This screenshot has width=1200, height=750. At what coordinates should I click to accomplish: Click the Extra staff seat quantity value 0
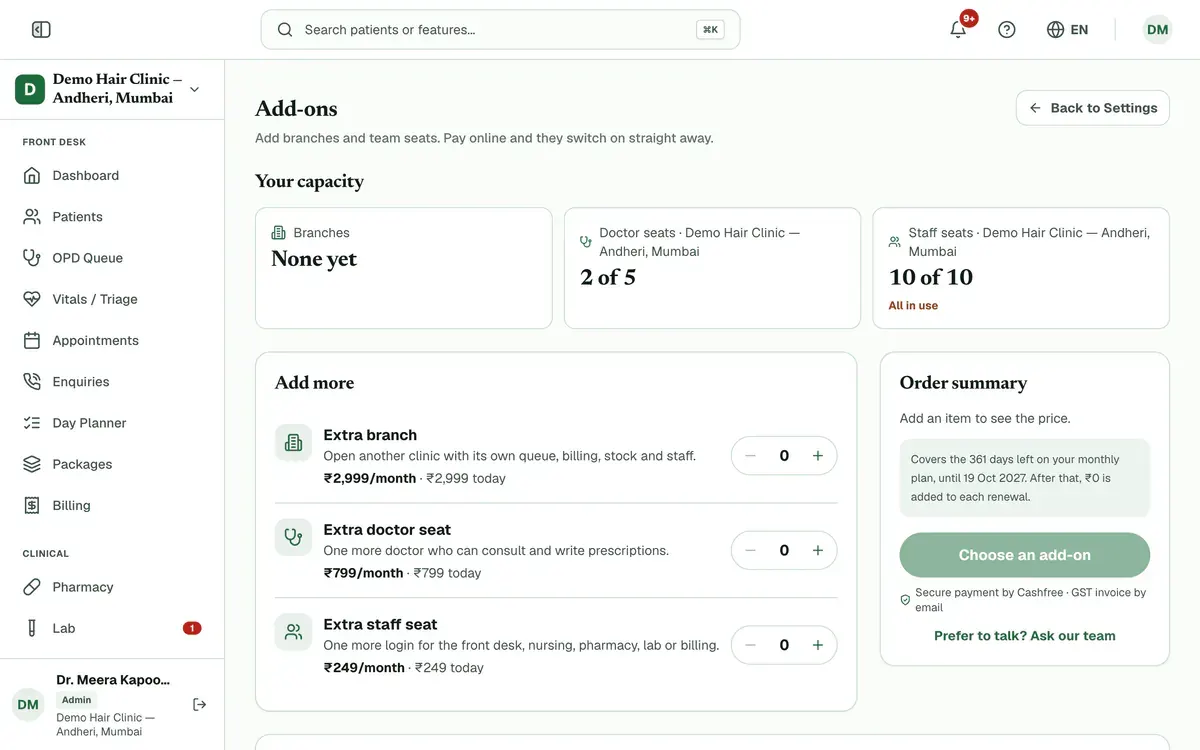(784, 645)
